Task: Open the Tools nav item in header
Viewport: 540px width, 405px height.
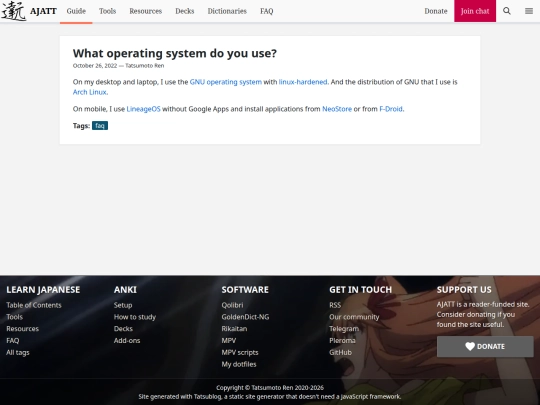Action: (107, 11)
